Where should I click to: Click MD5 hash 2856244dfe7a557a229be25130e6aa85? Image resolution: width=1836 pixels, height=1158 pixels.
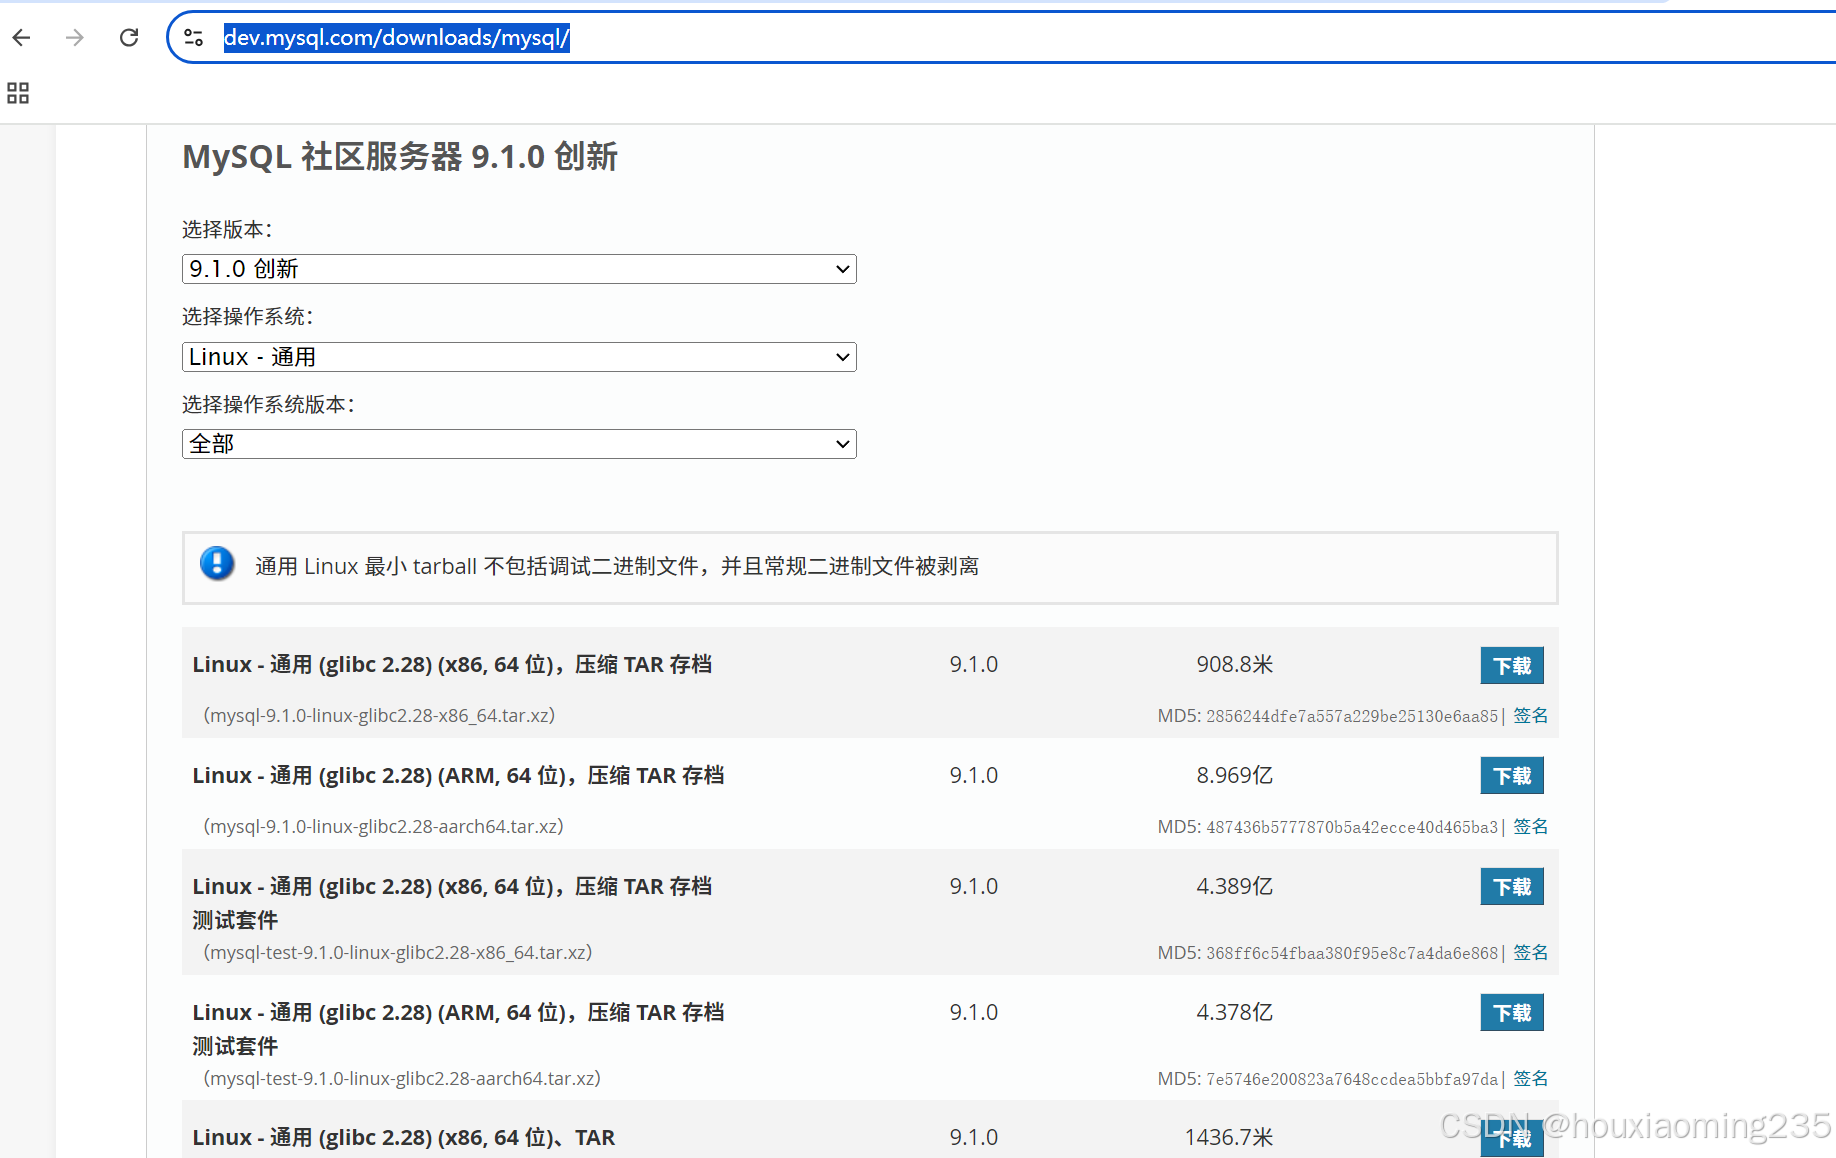pyautogui.click(x=1352, y=716)
